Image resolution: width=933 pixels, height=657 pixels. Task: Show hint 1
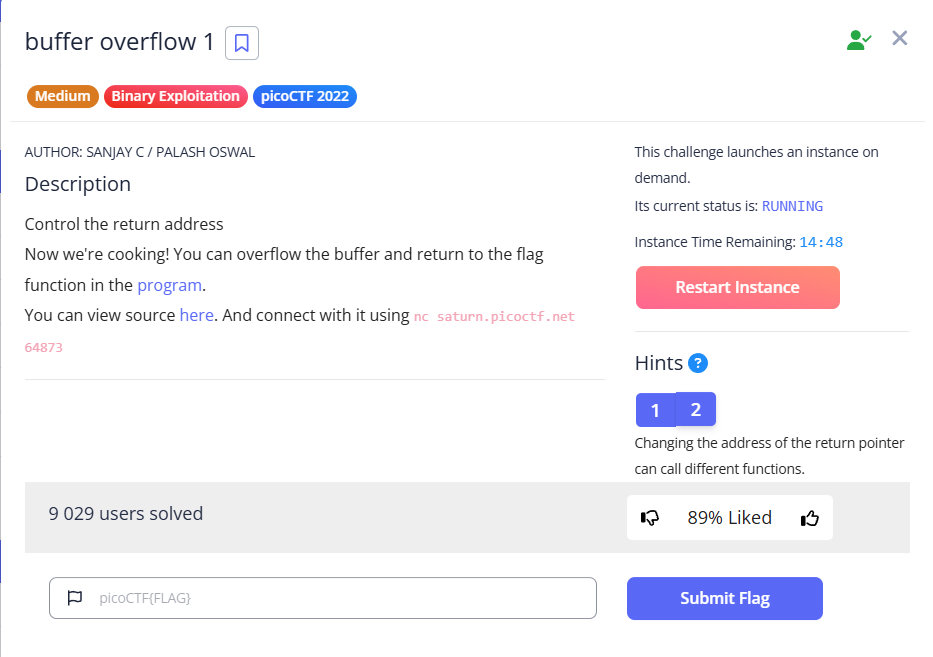[655, 410]
